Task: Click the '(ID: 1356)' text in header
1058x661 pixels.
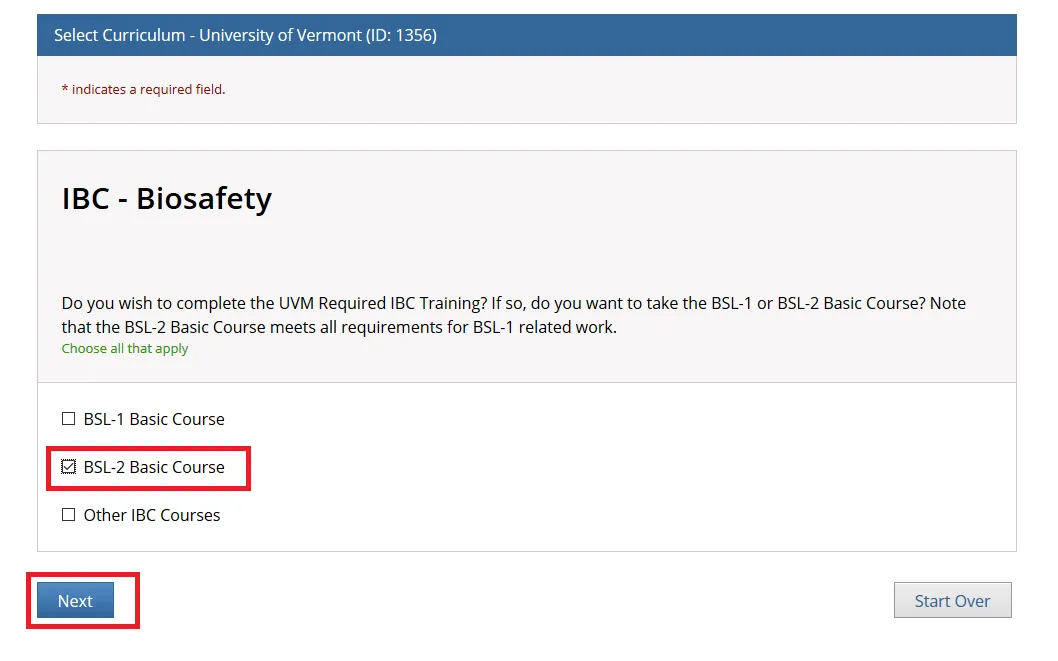Action: pos(401,35)
